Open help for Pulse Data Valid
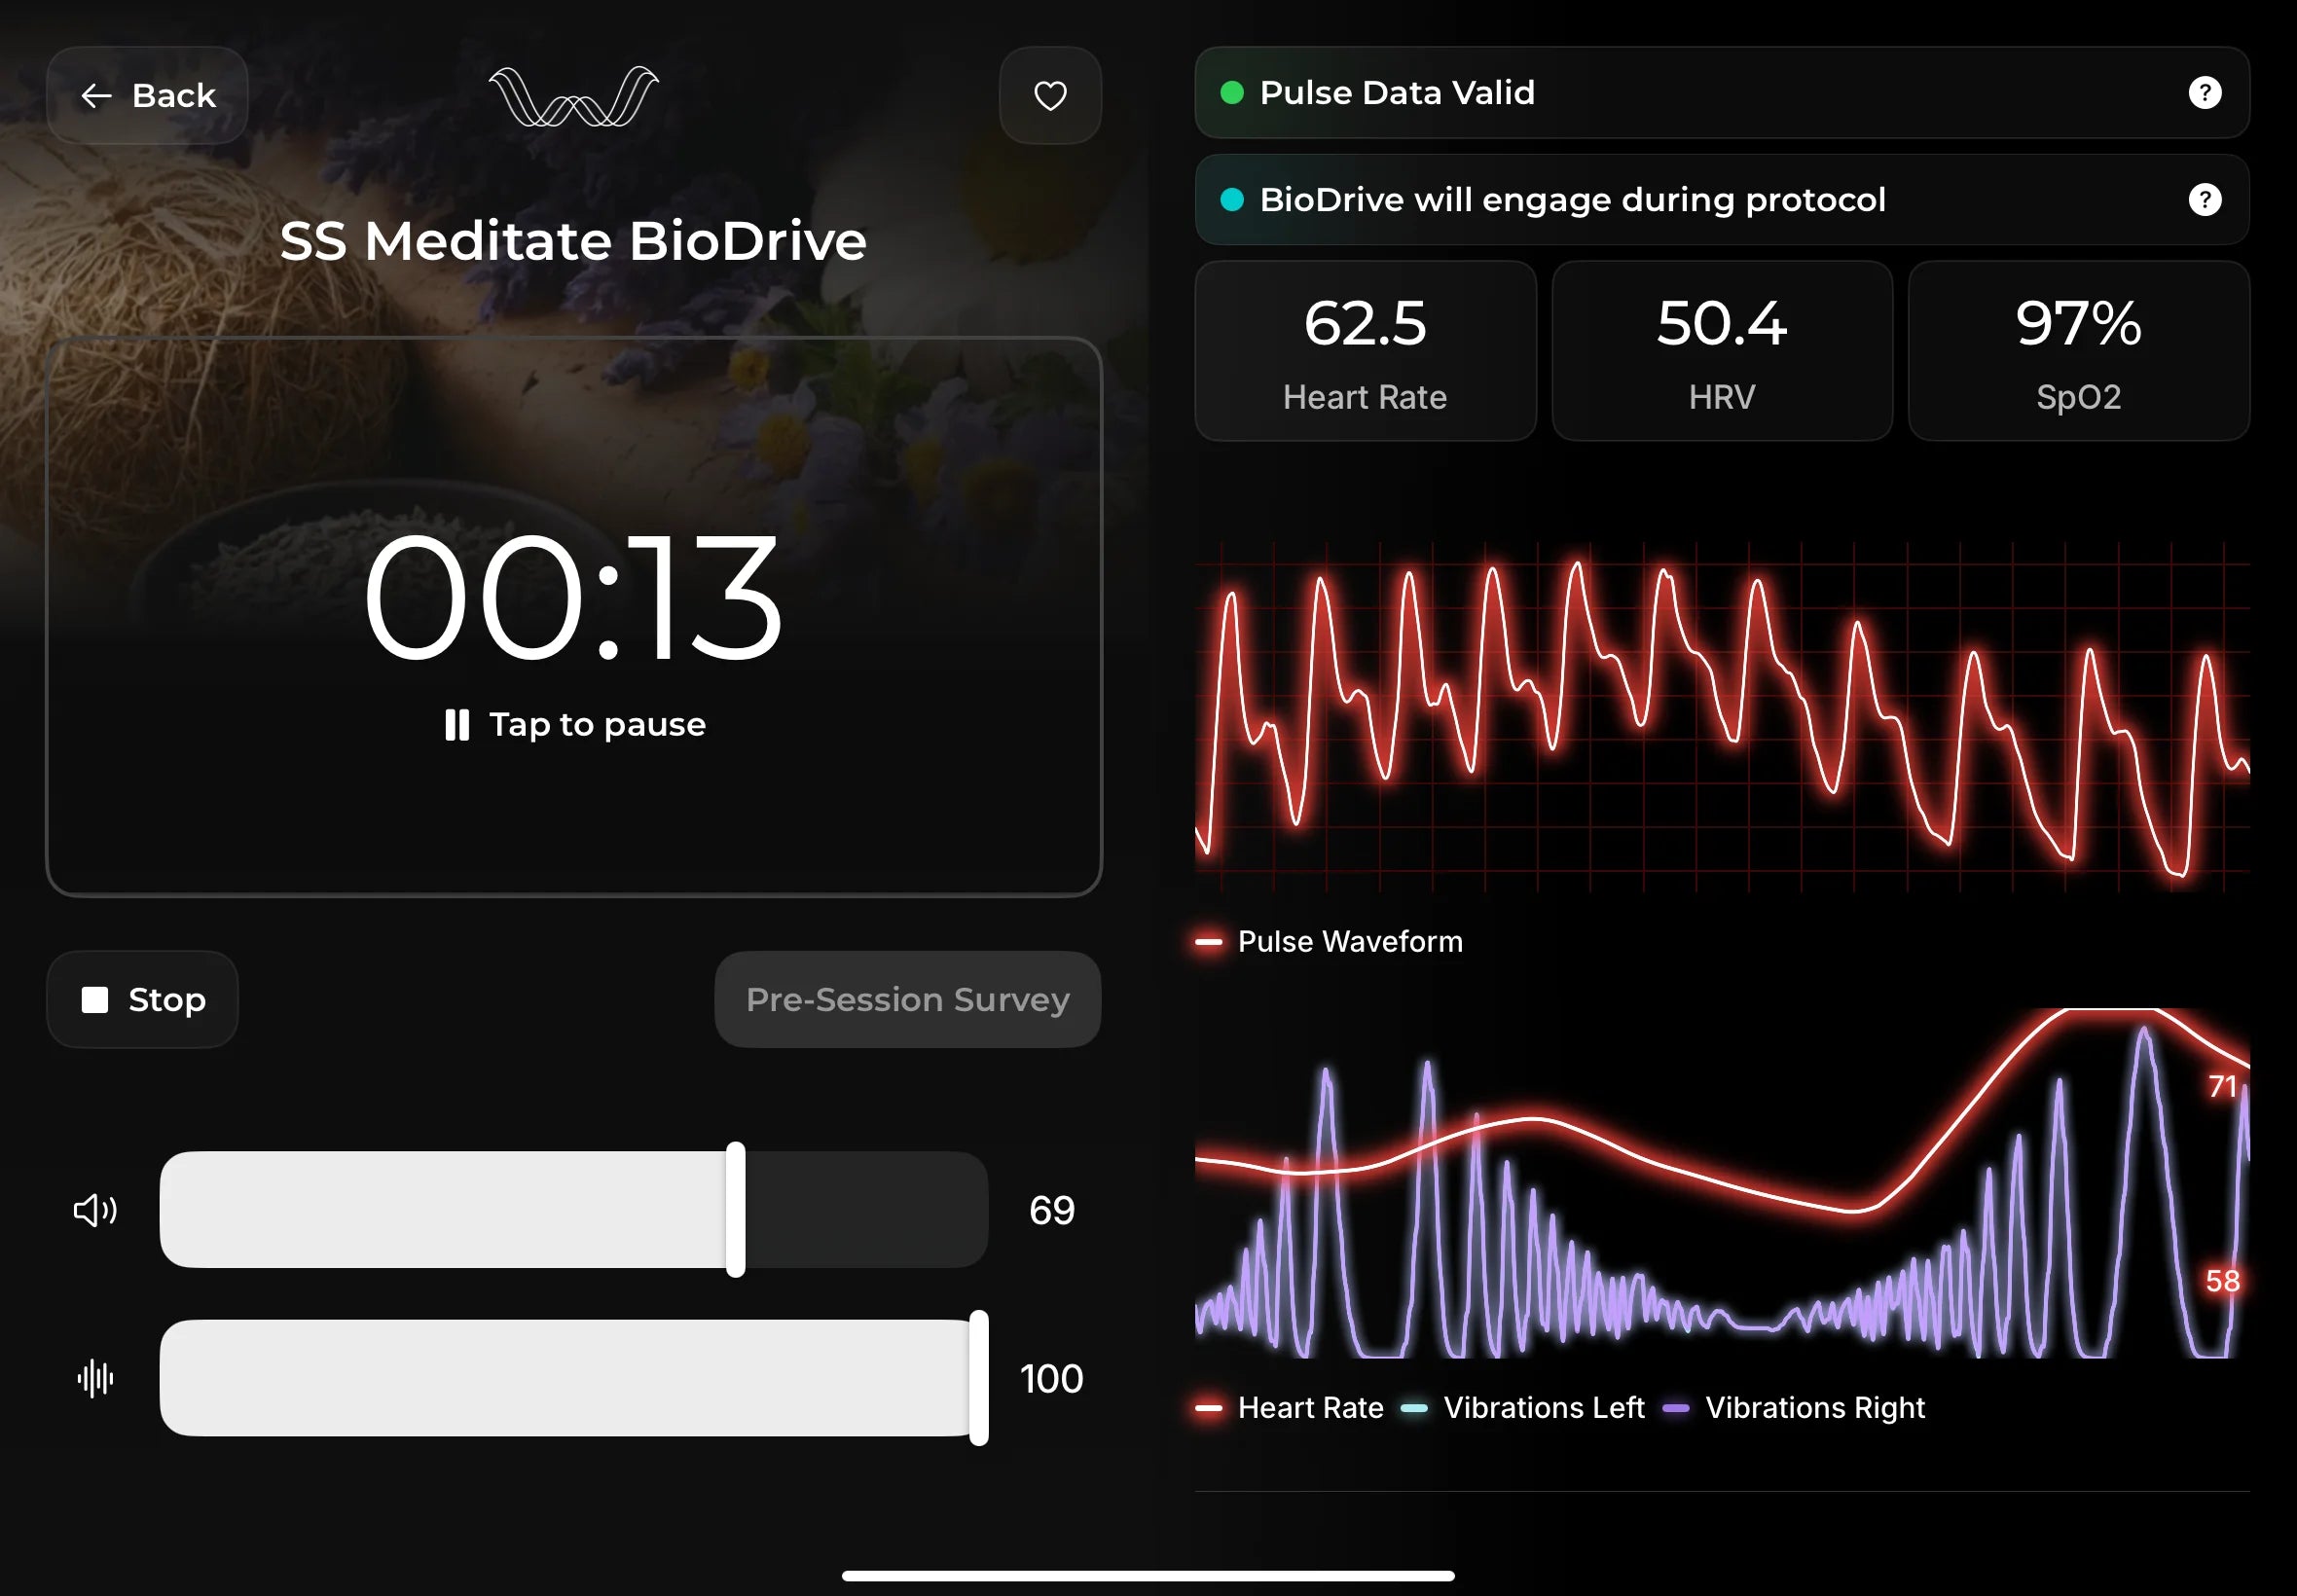 tap(2204, 93)
